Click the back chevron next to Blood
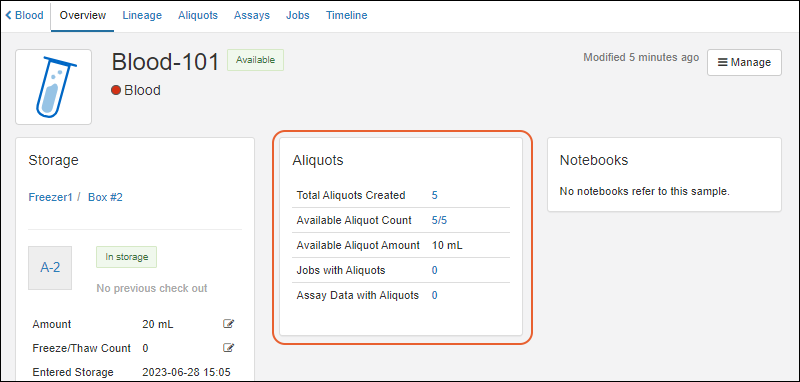 point(8,15)
